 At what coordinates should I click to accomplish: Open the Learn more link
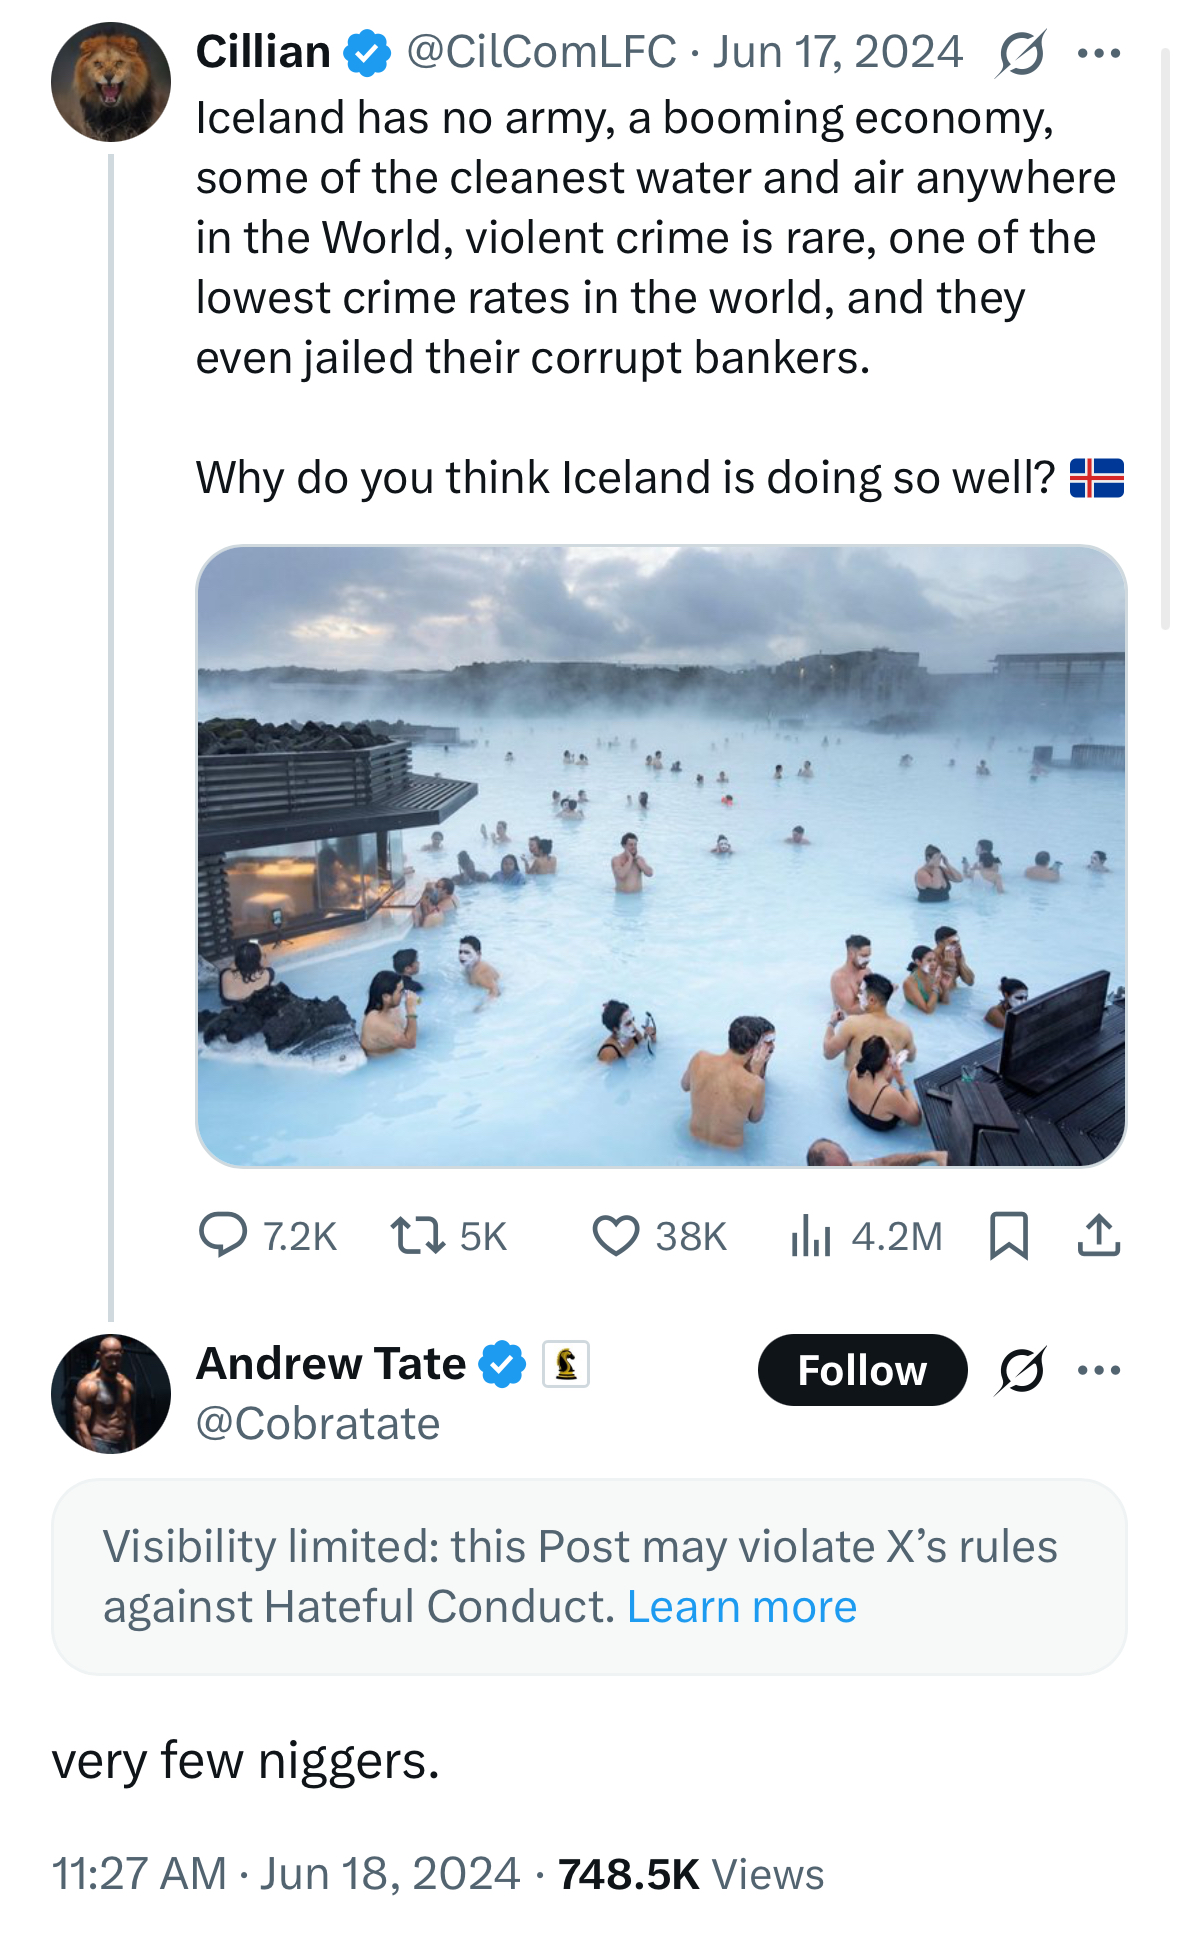742,1607
